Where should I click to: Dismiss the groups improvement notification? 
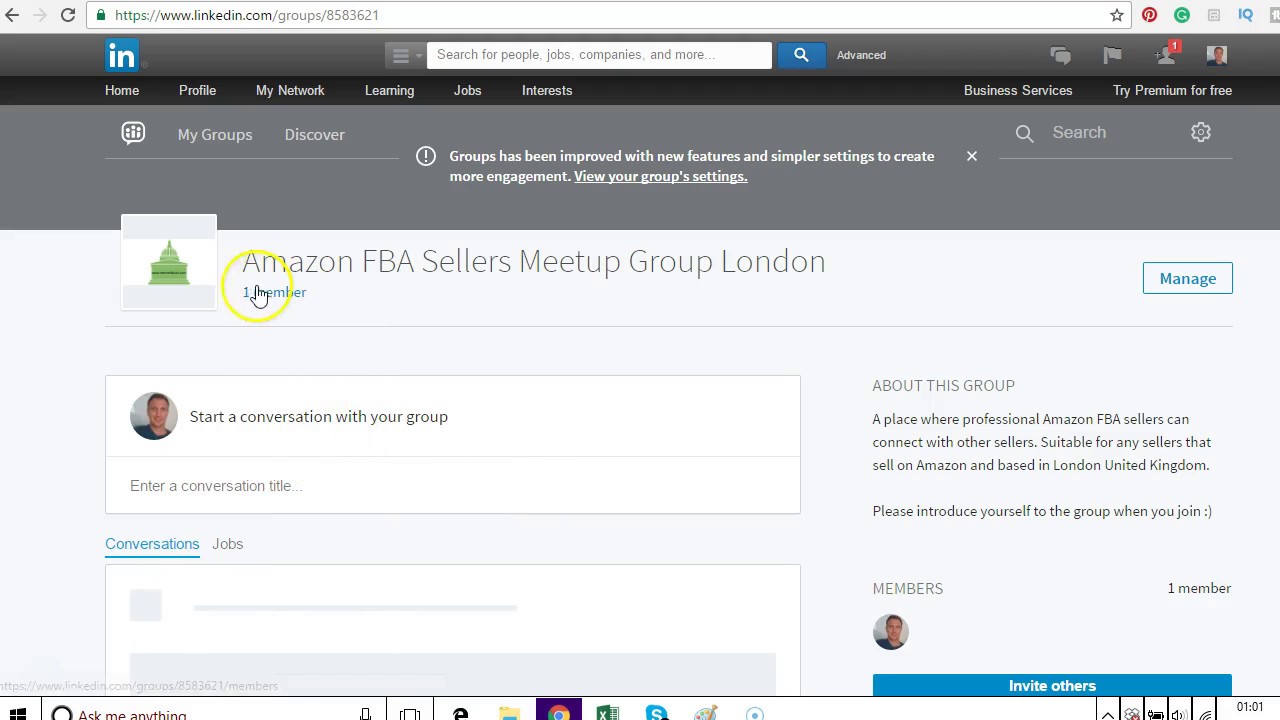(971, 156)
